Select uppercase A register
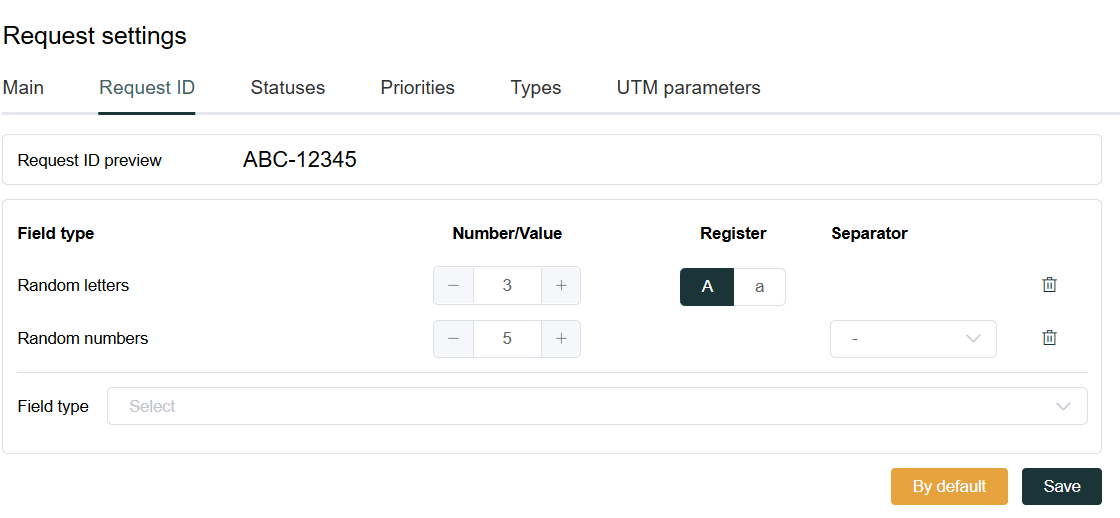 (707, 287)
